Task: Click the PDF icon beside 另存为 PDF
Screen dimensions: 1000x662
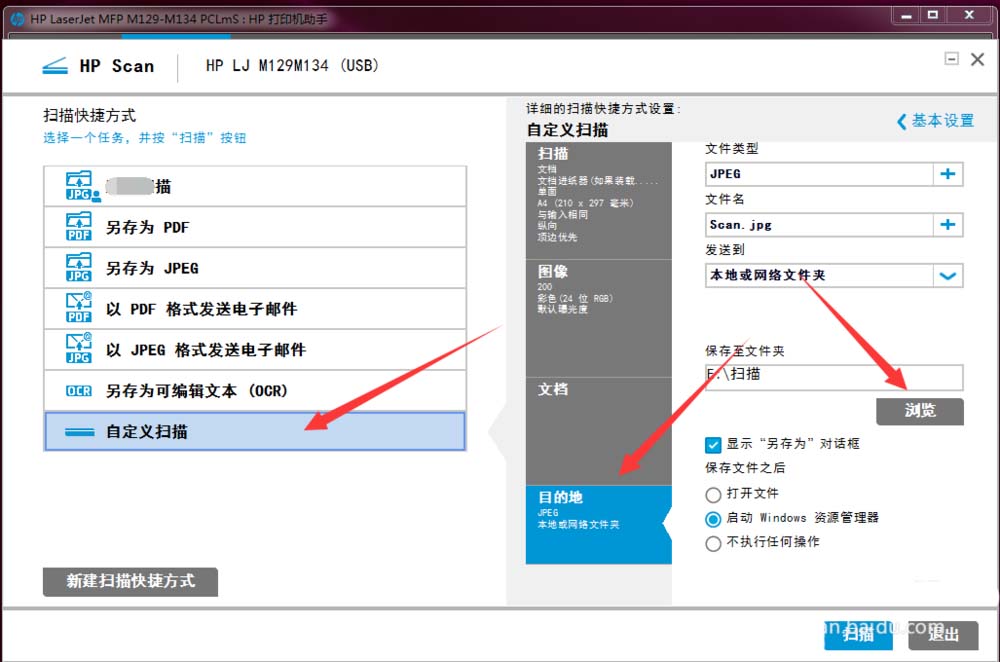Action: pos(79,227)
